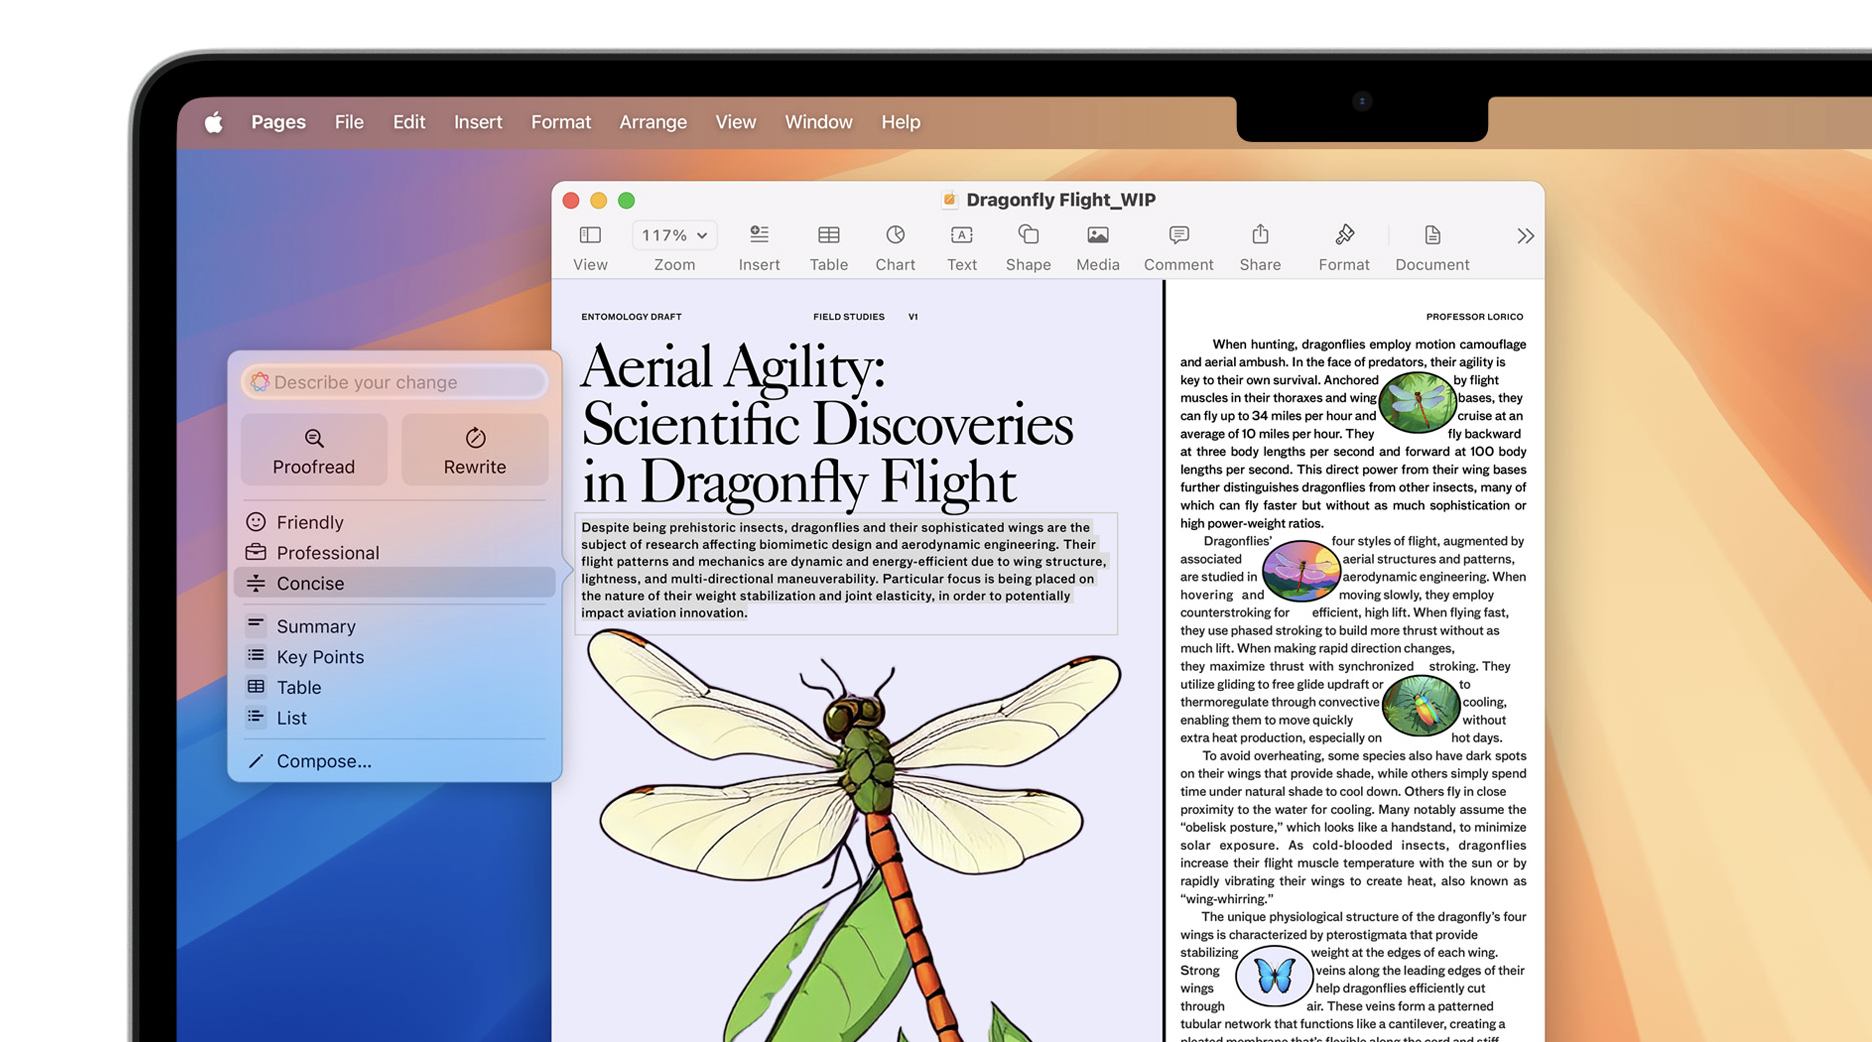Open the Apple menu

(x=213, y=122)
